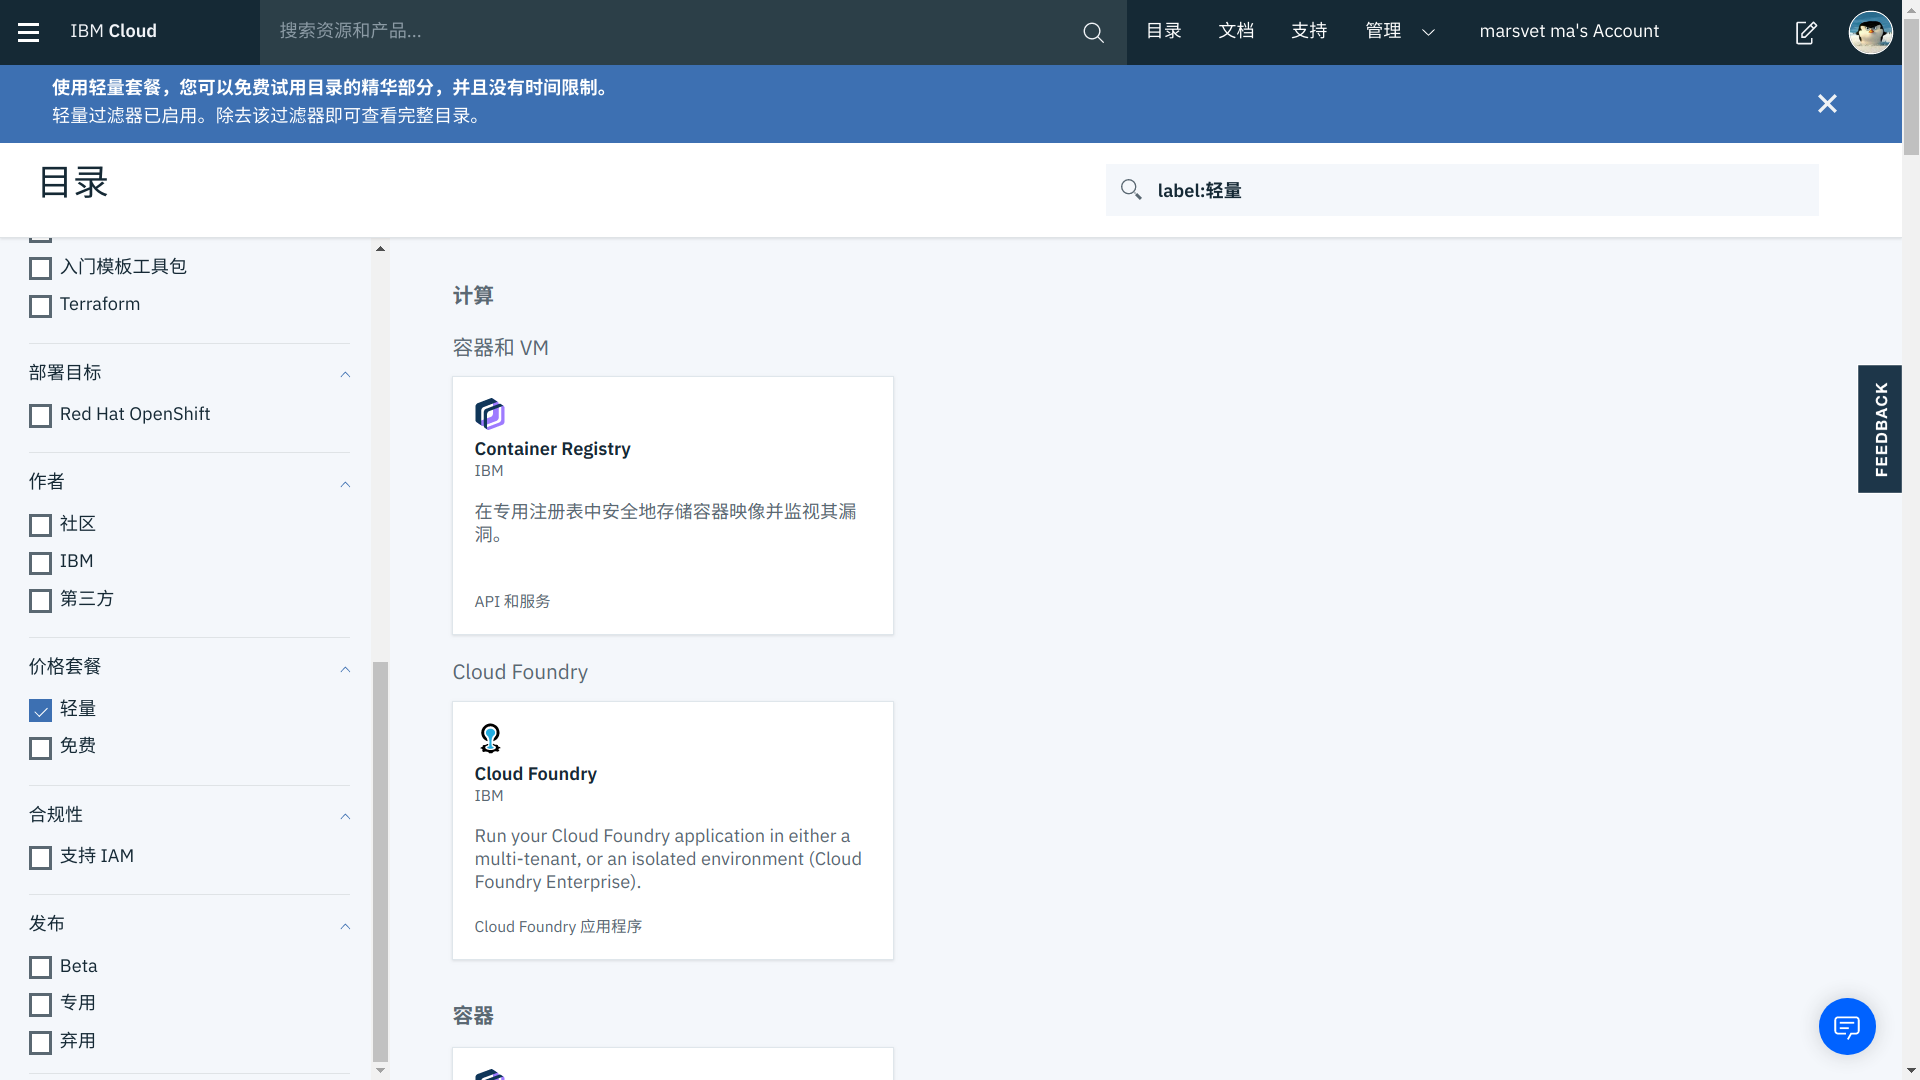Viewport: 1920px width, 1080px height.
Task: Click the page vertical scrollbar thumb
Action: pos(1911,85)
